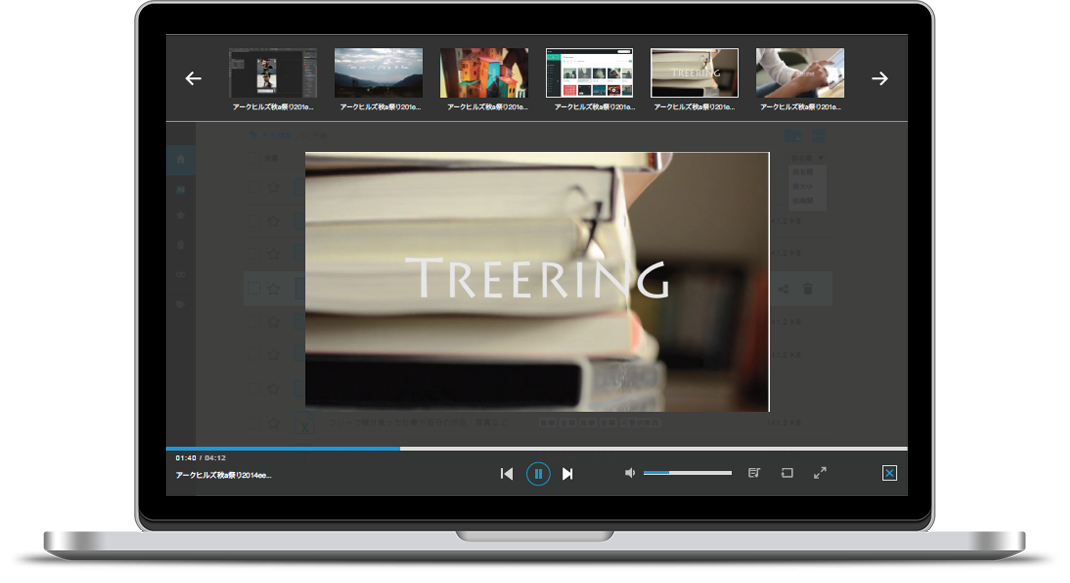Expand the player to fullscreen

coord(820,472)
